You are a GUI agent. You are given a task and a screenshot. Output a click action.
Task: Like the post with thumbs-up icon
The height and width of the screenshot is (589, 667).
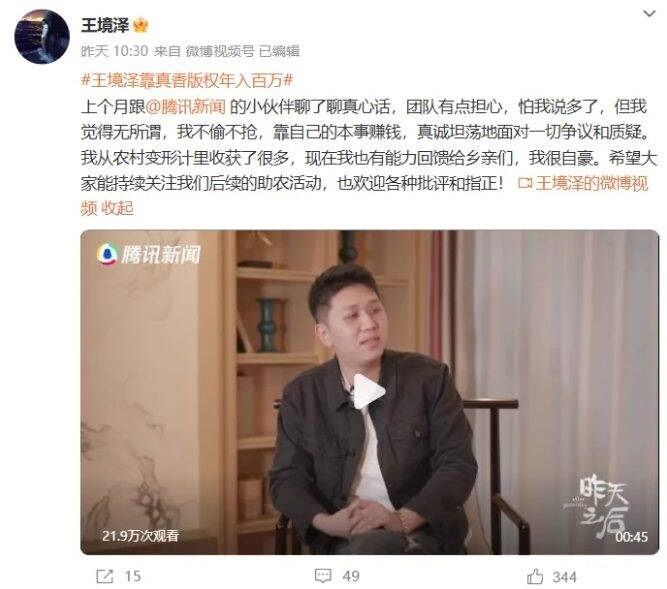[535, 576]
